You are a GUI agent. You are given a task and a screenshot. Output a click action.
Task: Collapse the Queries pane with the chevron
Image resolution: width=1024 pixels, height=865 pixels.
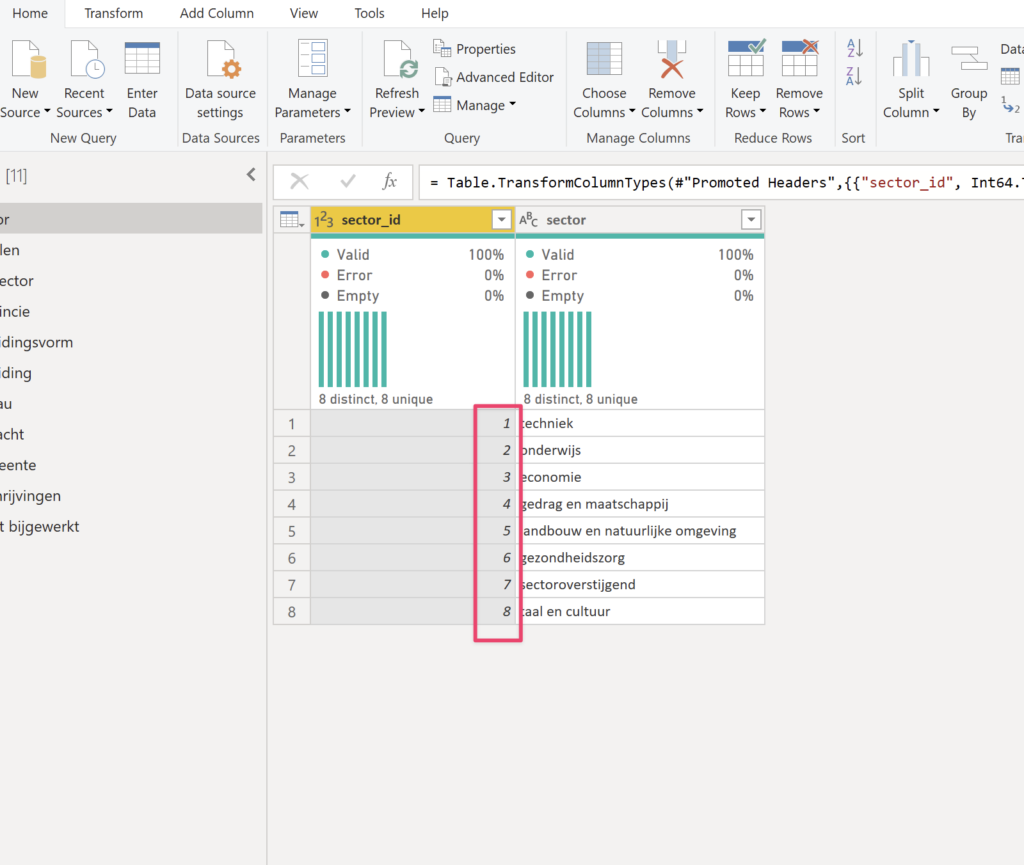251,173
